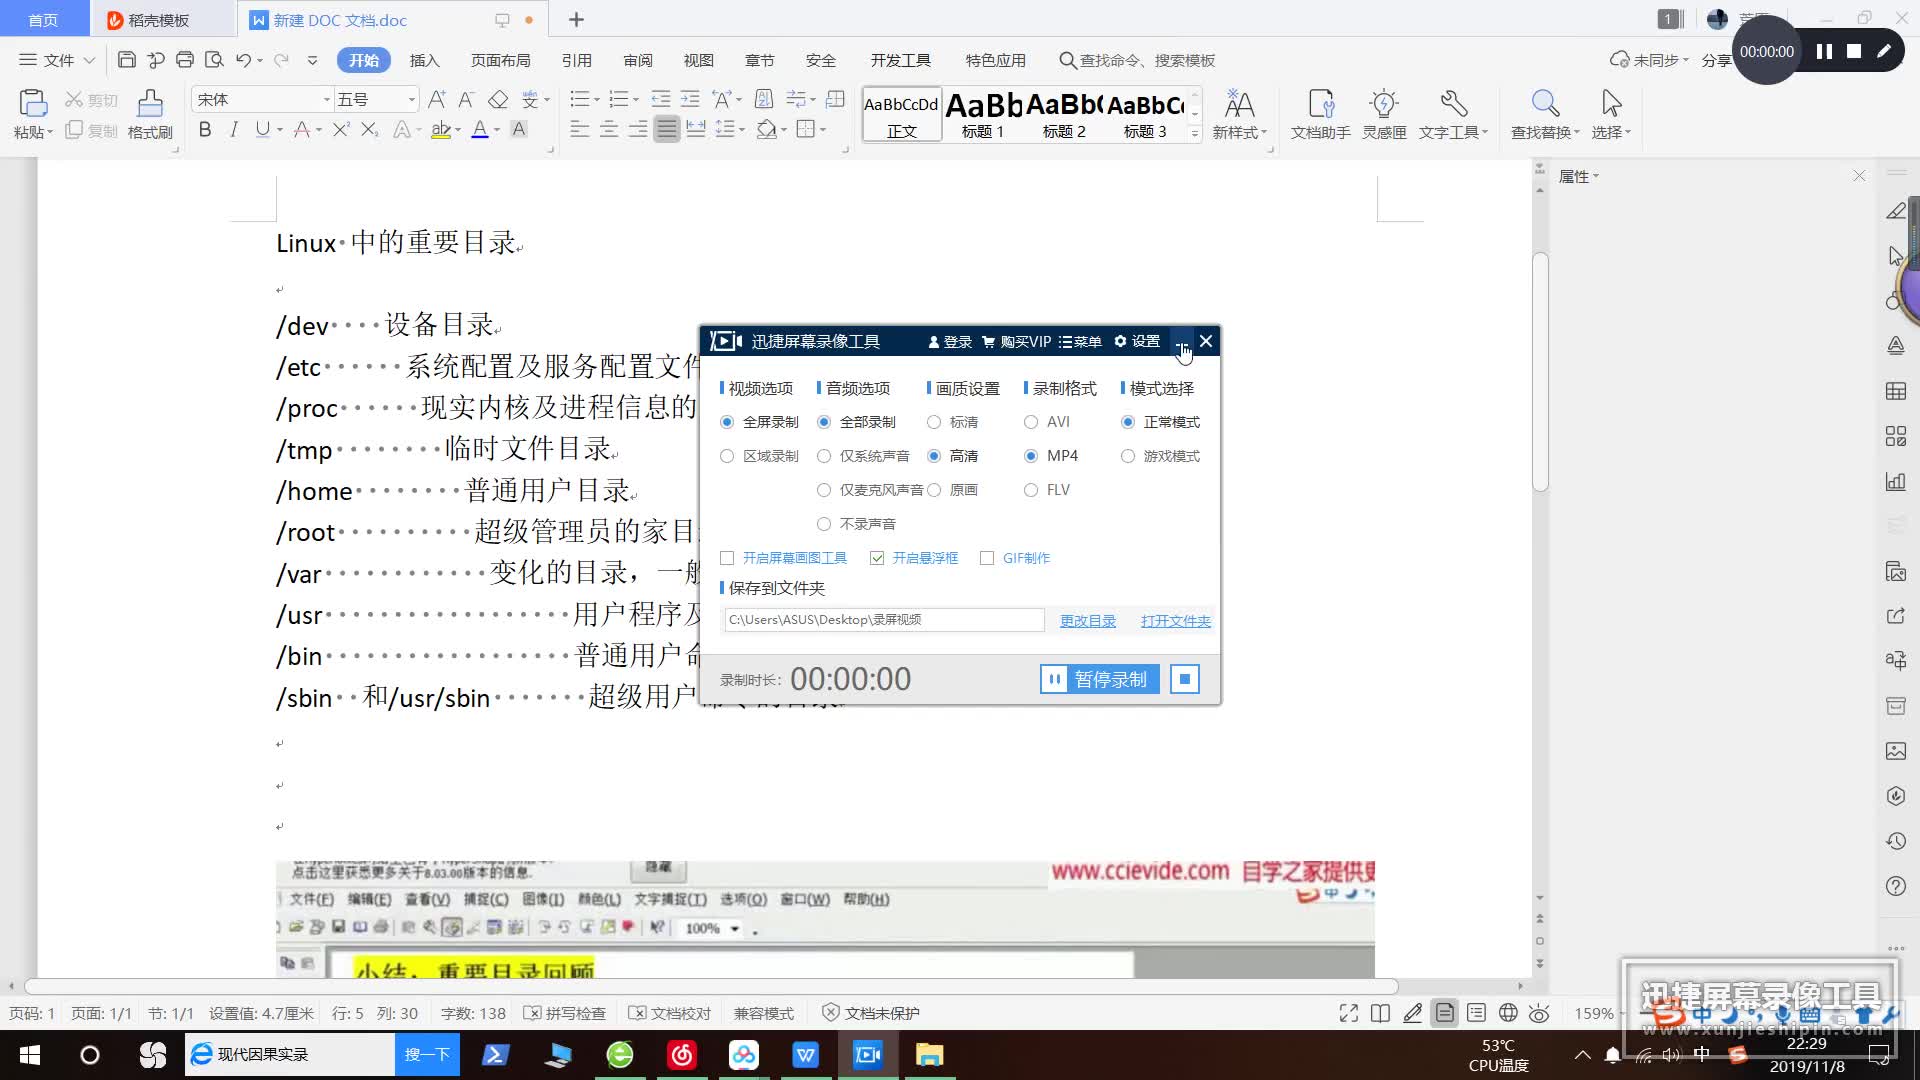This screenshot has height=1080, width=1920.
Task: Switch to the 插入 ribbon tab
Action: tap(424, 60)
